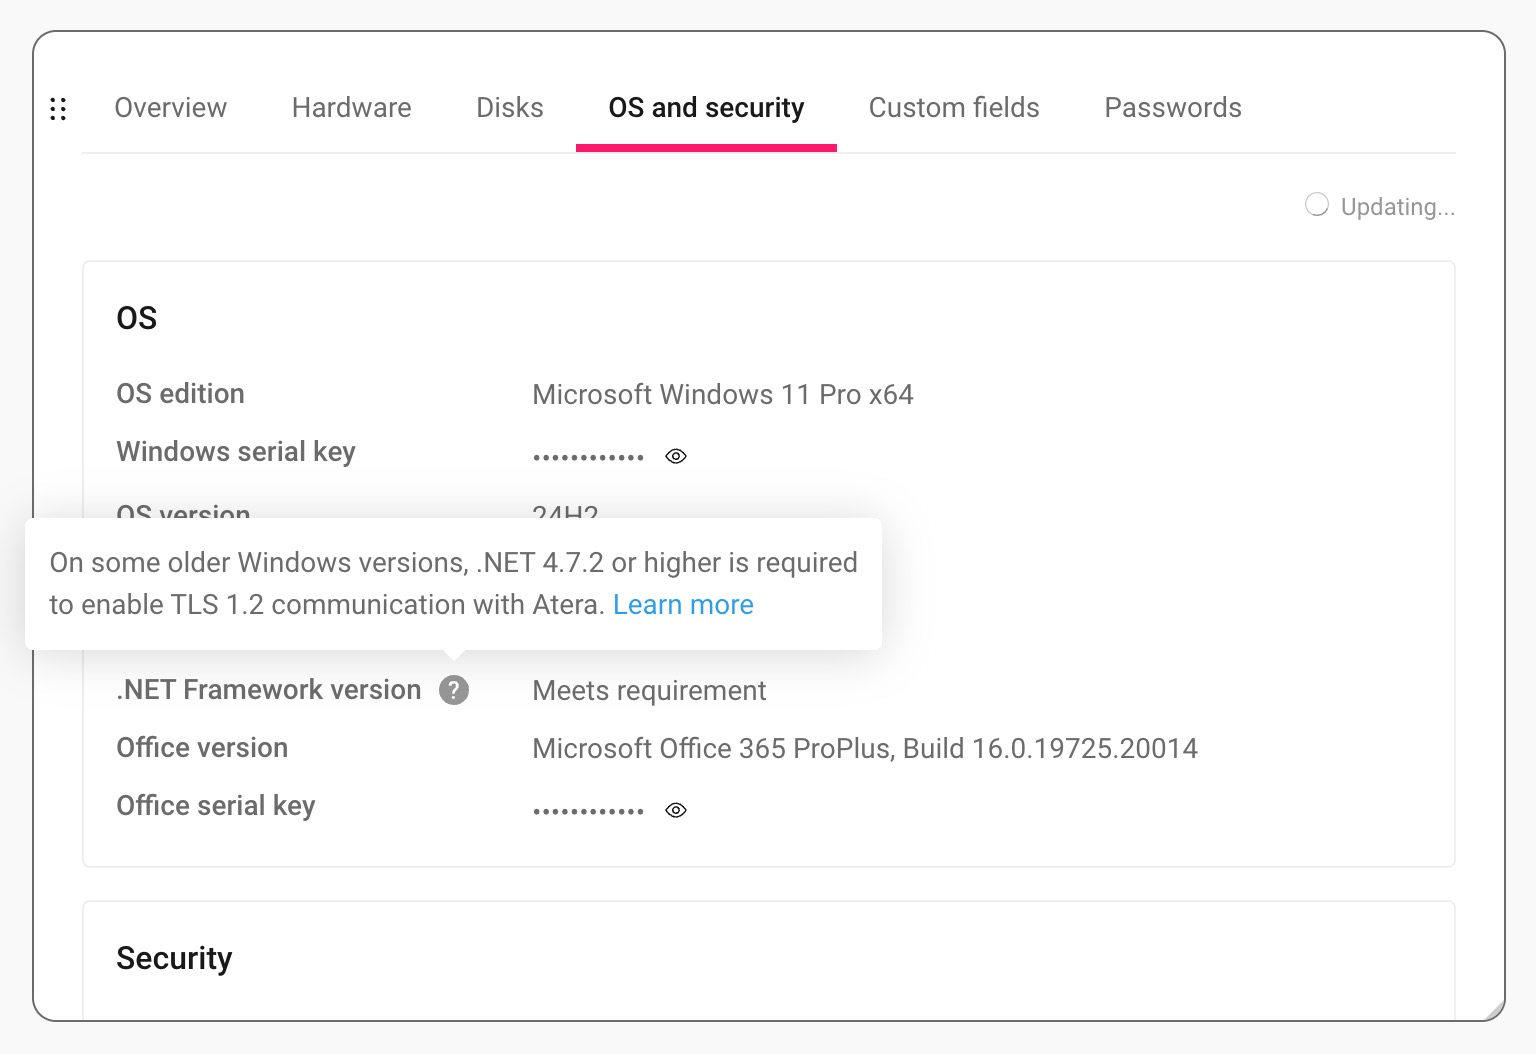Open the Overview tab
The image size is (1536, 1054).
171,108
